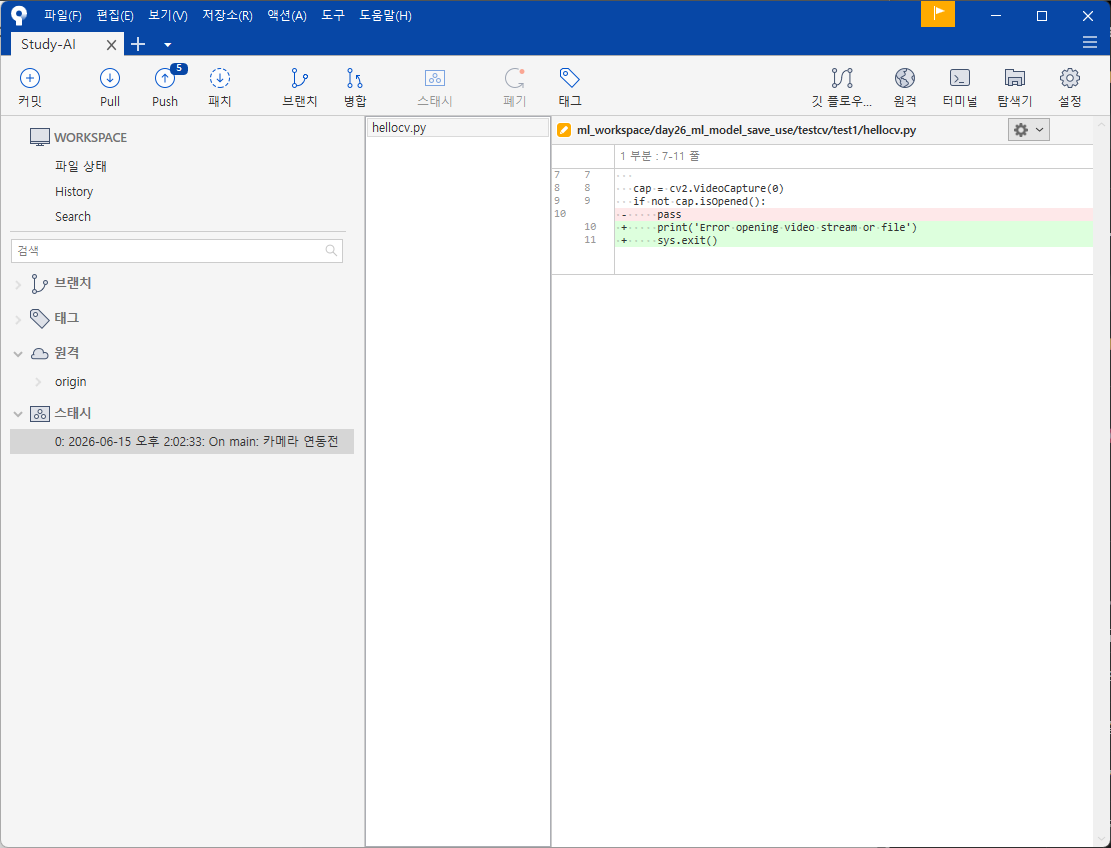Pull changes from remote

[110, 87]
